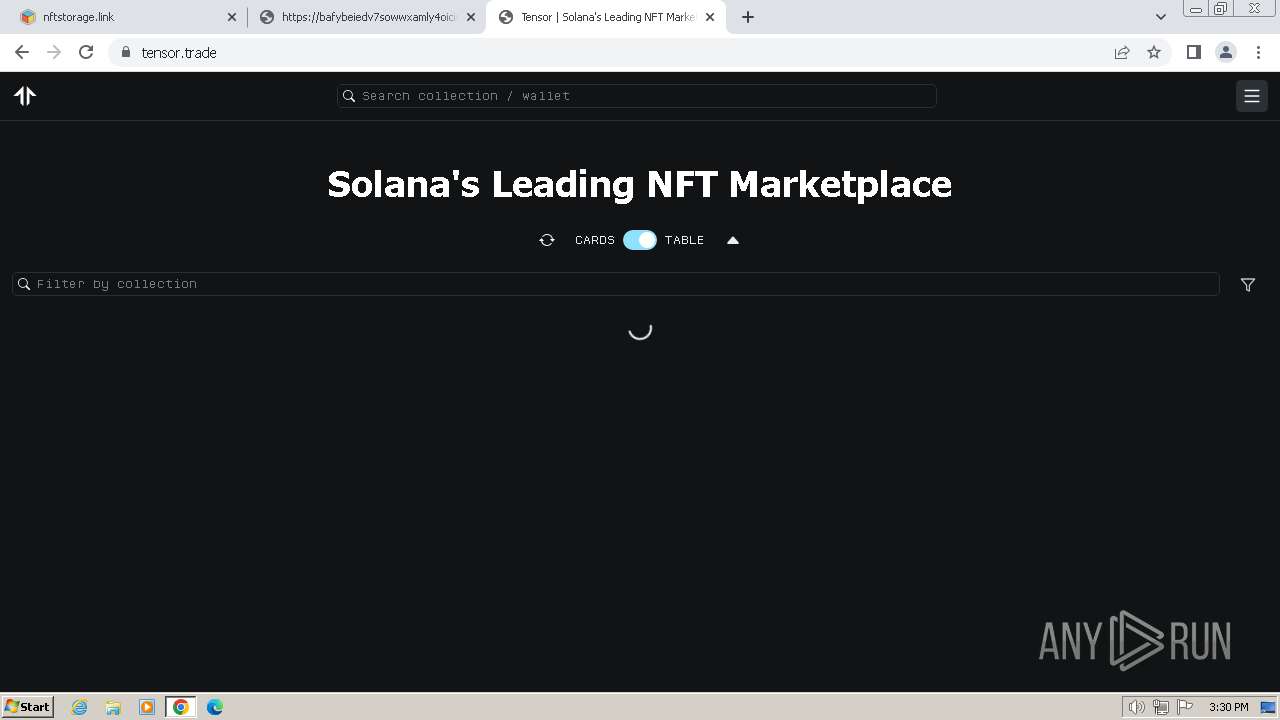Open a new browser tab

click(748, 17)
